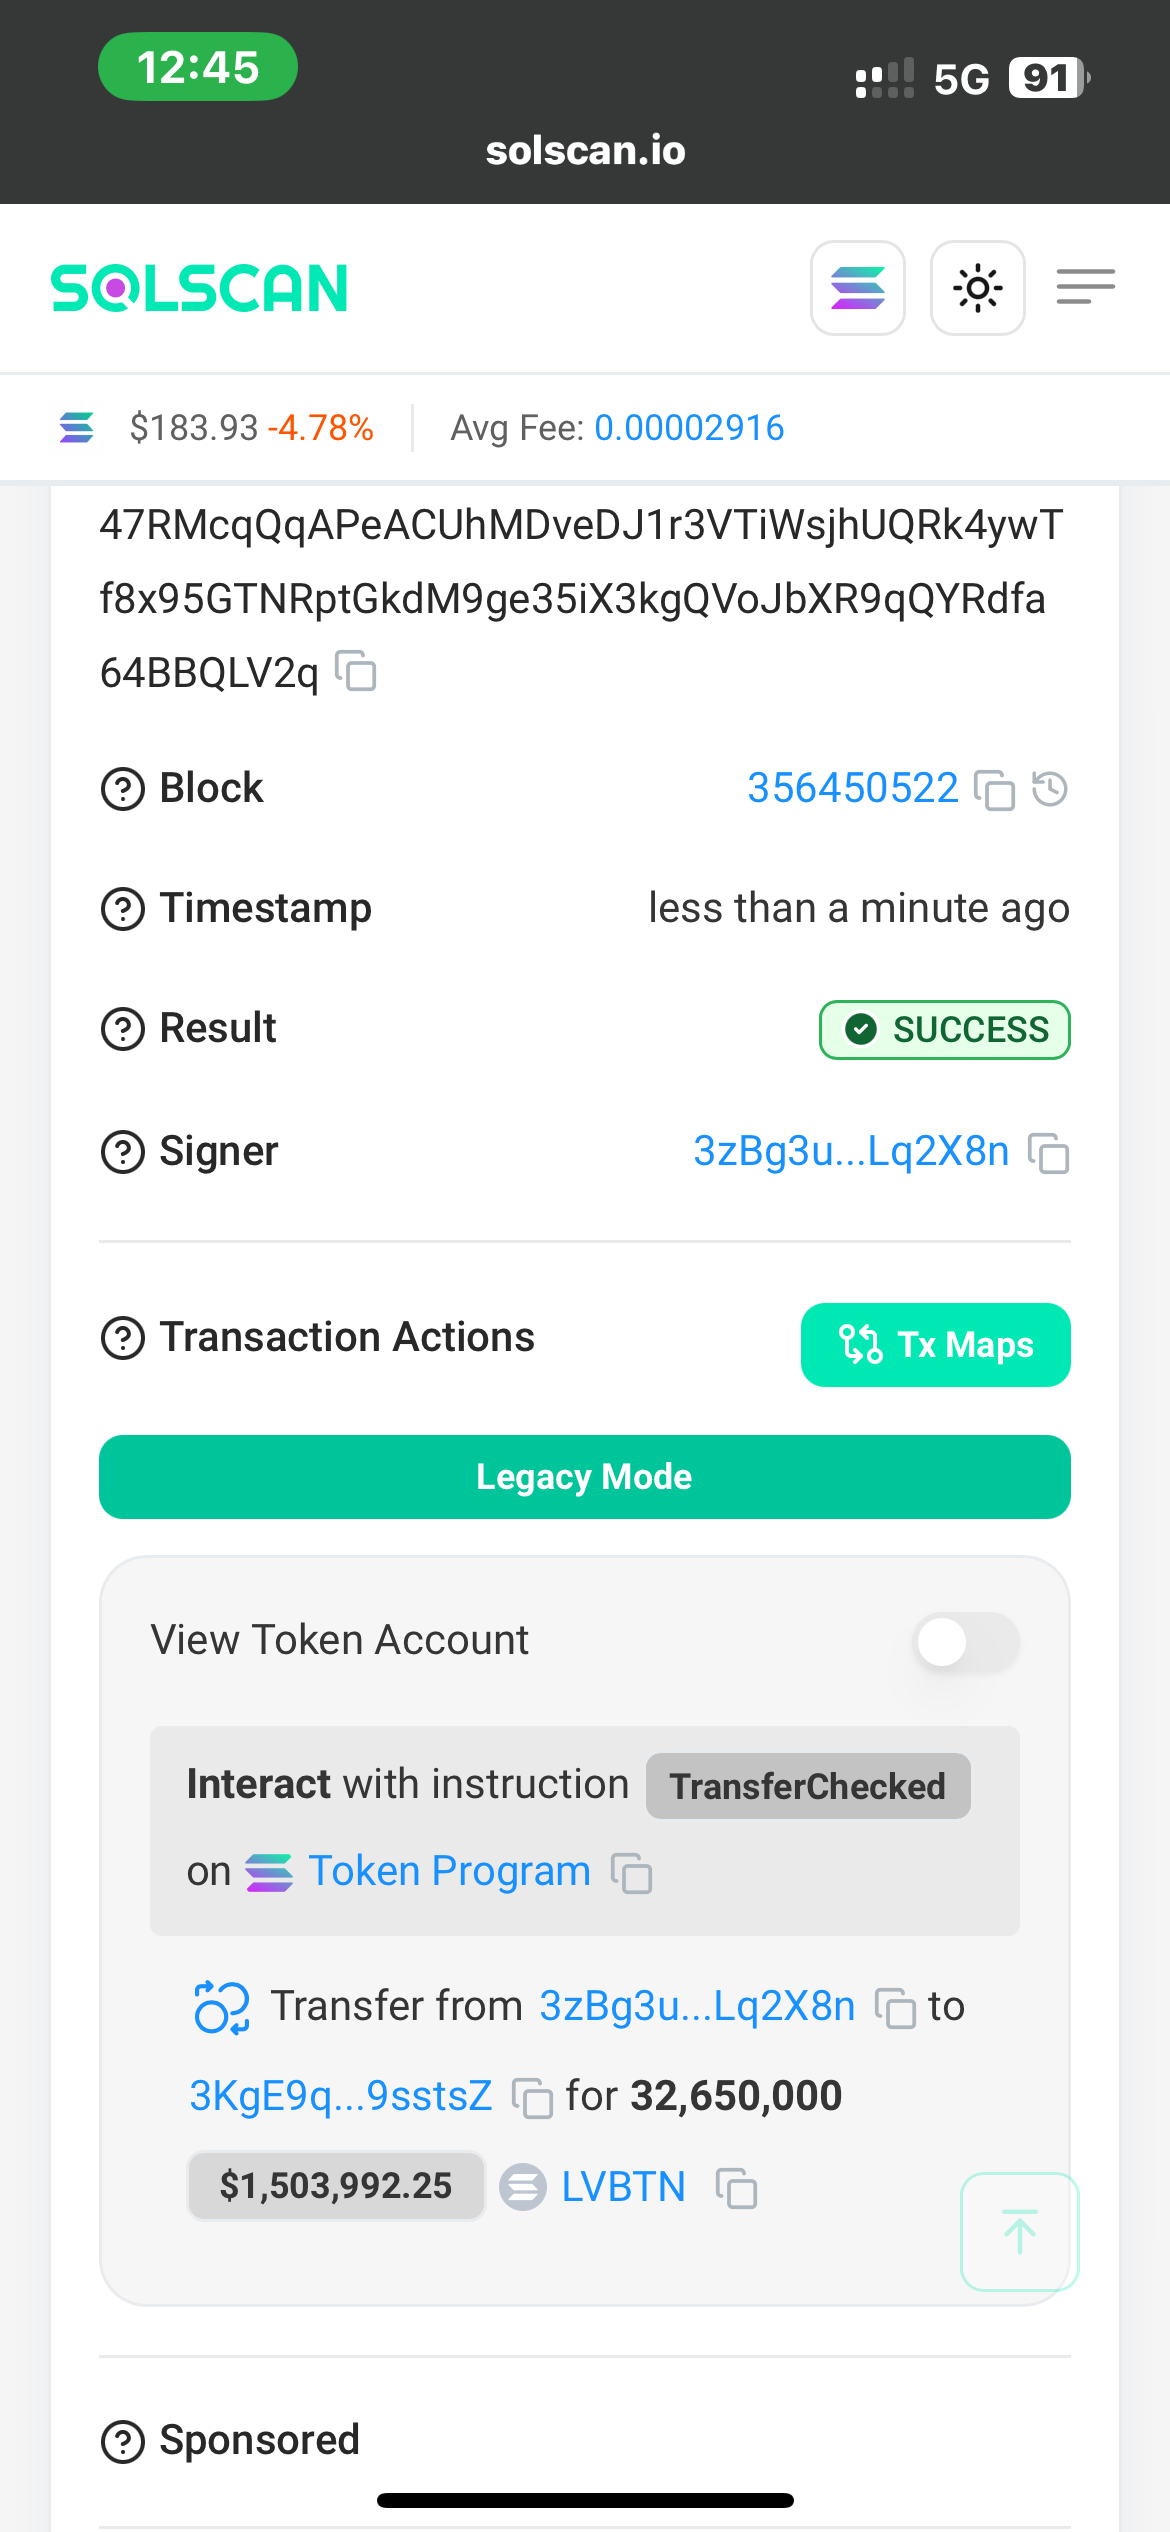This screenshot has height=2532, width=1170.
Task: Copy the Signer address
Action: click(x=1049, y=1153)
